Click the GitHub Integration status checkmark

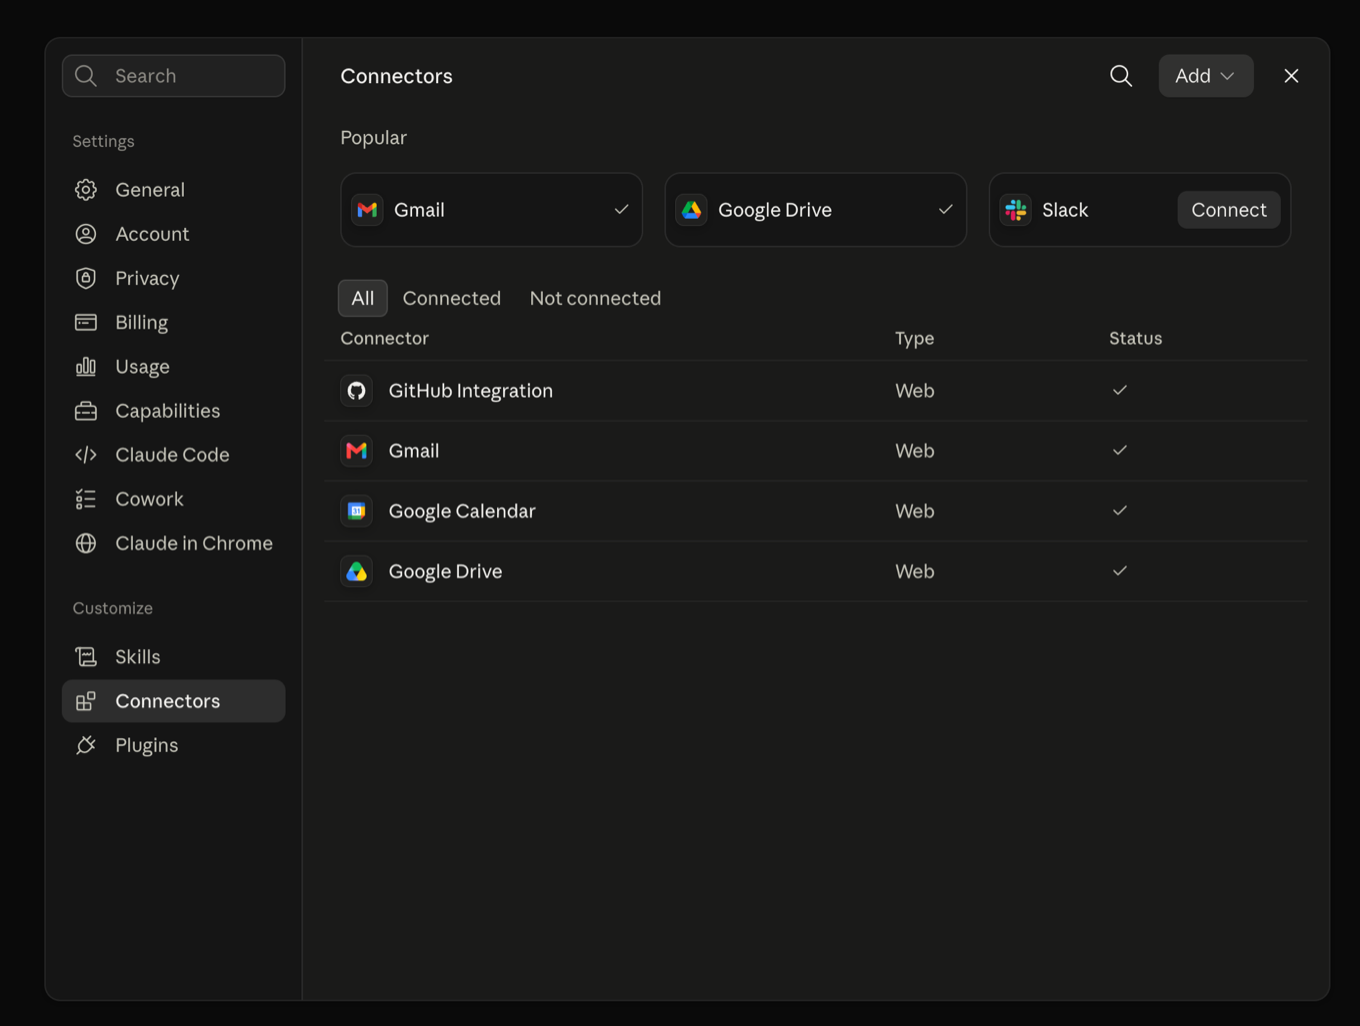click(1120, 390)
